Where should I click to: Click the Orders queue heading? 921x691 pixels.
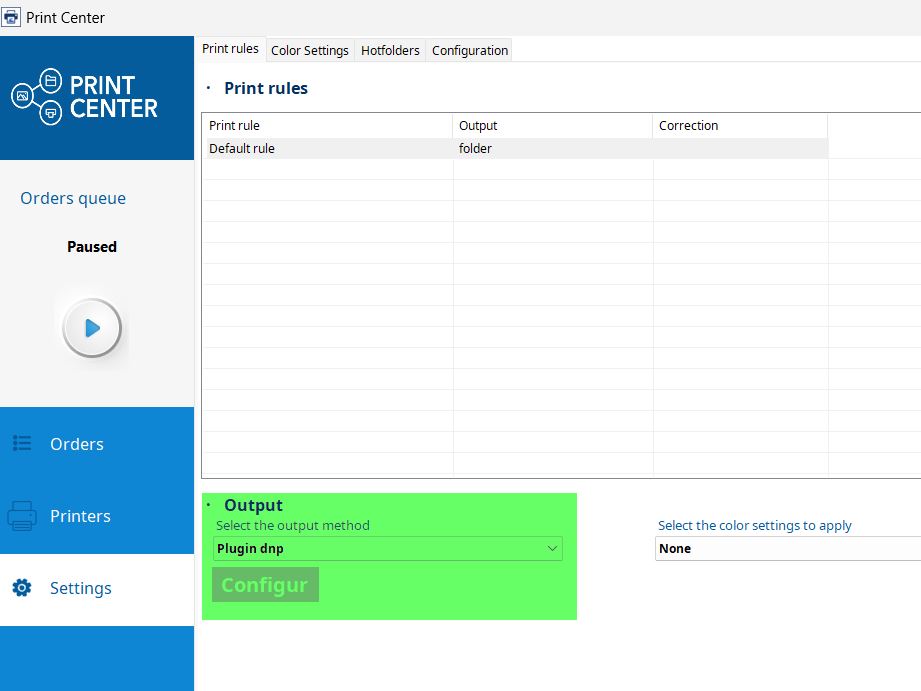[73, 198]
